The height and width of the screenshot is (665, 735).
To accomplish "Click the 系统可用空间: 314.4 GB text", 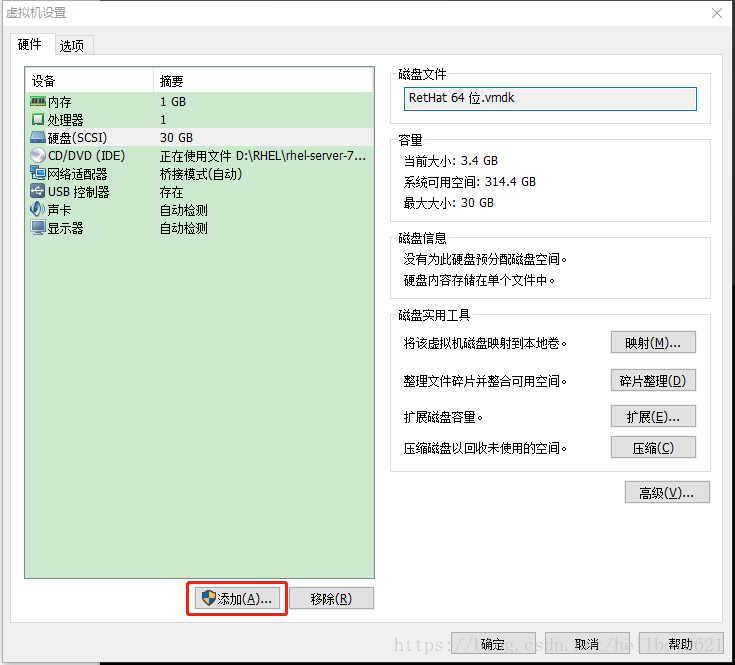I will click(x=470, y=182).
